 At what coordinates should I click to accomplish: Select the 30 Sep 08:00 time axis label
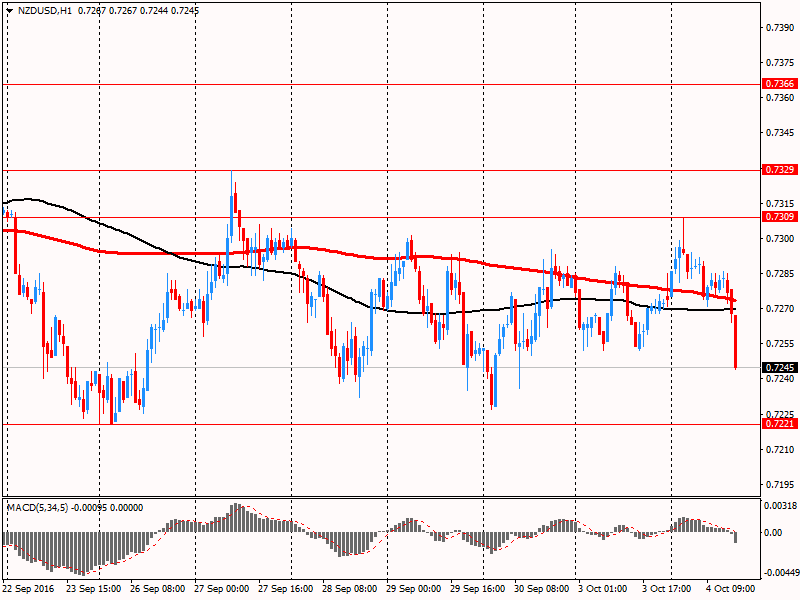[x=541, y=589]
